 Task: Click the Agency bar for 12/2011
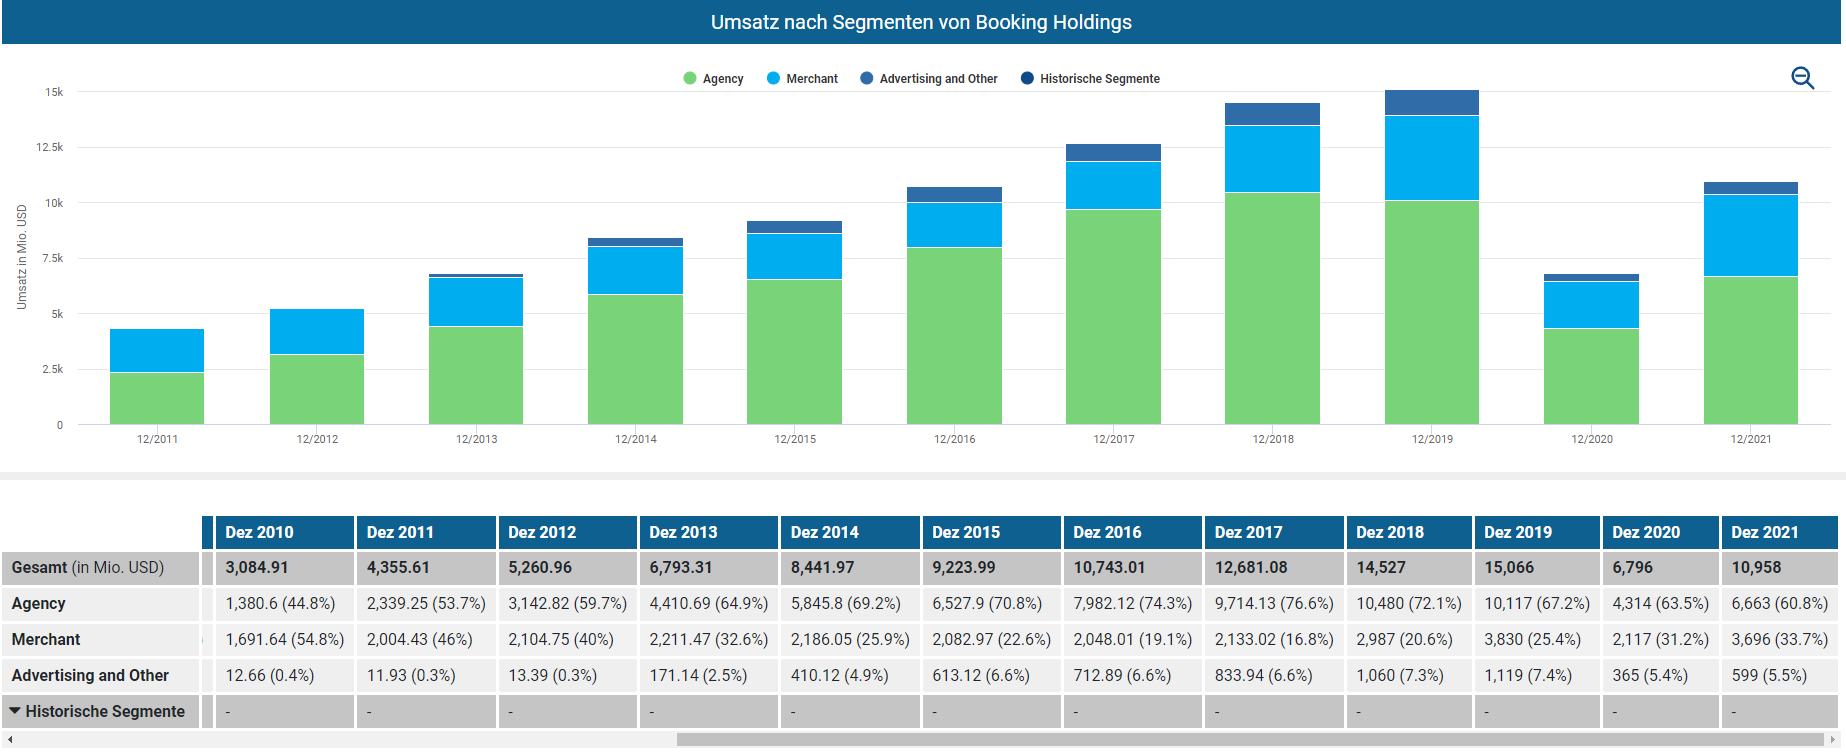pyautogui.click(x=157, y=398)
